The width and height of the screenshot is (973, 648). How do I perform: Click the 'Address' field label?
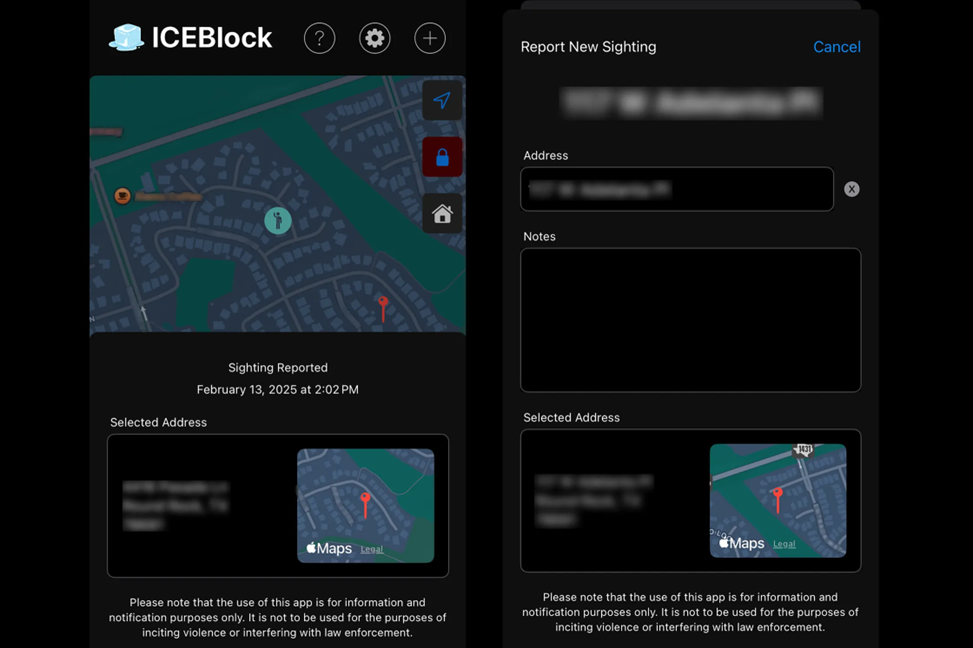pos(545,155)
